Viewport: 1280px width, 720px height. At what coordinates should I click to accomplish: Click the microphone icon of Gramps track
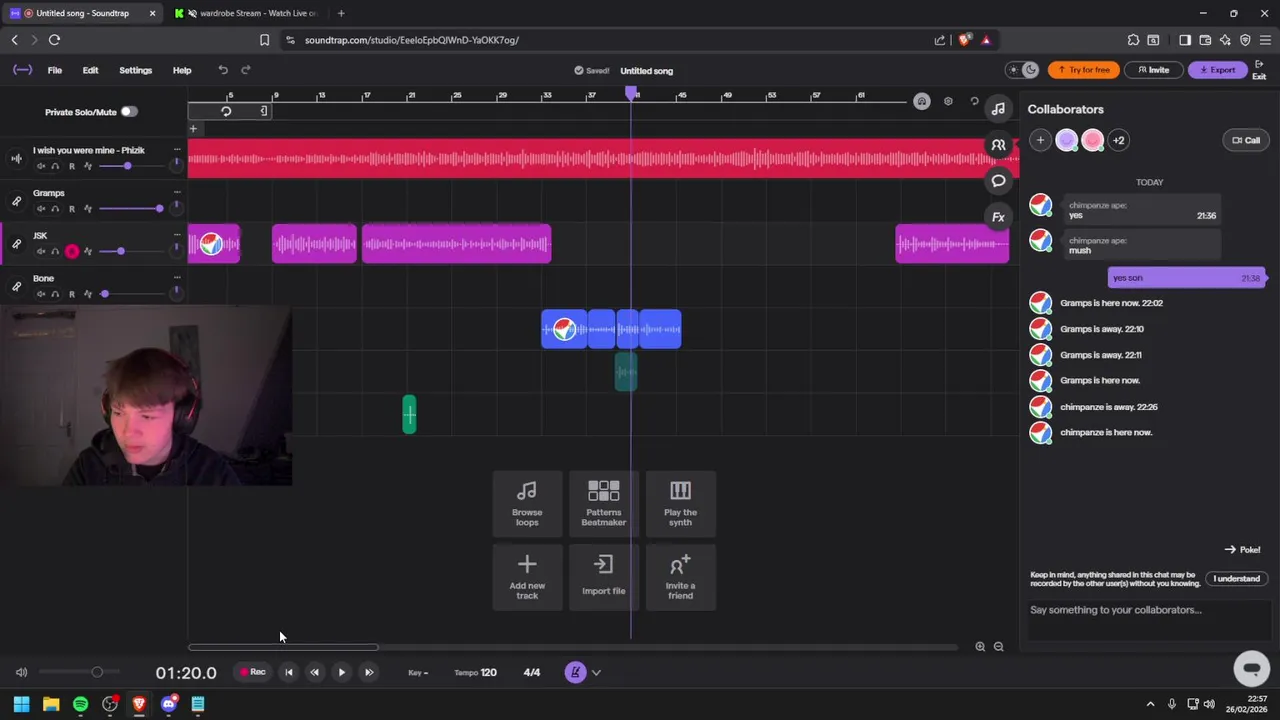click(x=16, y=201)
